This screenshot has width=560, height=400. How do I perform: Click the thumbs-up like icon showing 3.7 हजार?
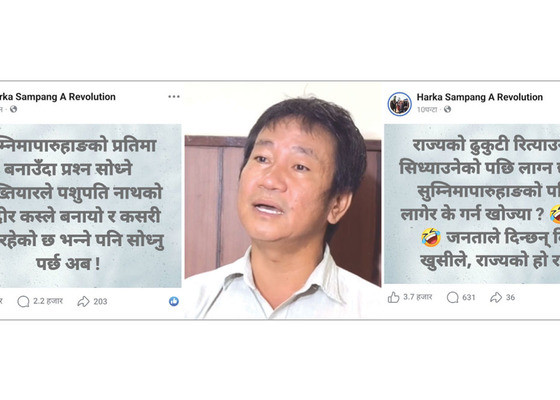click(394, 298)
